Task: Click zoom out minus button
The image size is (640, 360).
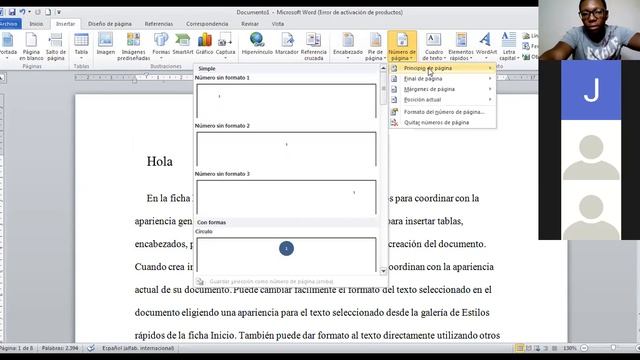Action: (x=584, y=348)
